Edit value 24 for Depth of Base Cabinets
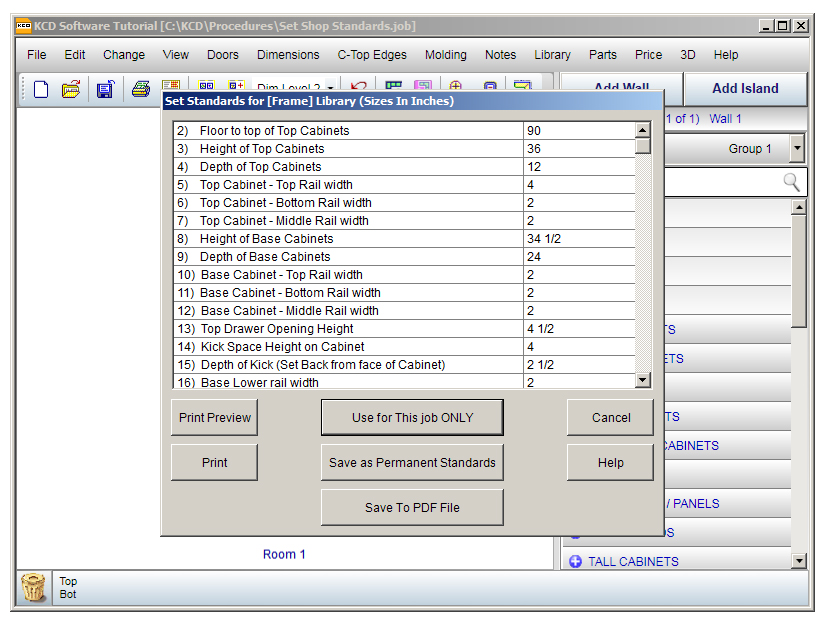Image resolution: width=839 pixels, height=641 pixels. (x=579, y=256)
